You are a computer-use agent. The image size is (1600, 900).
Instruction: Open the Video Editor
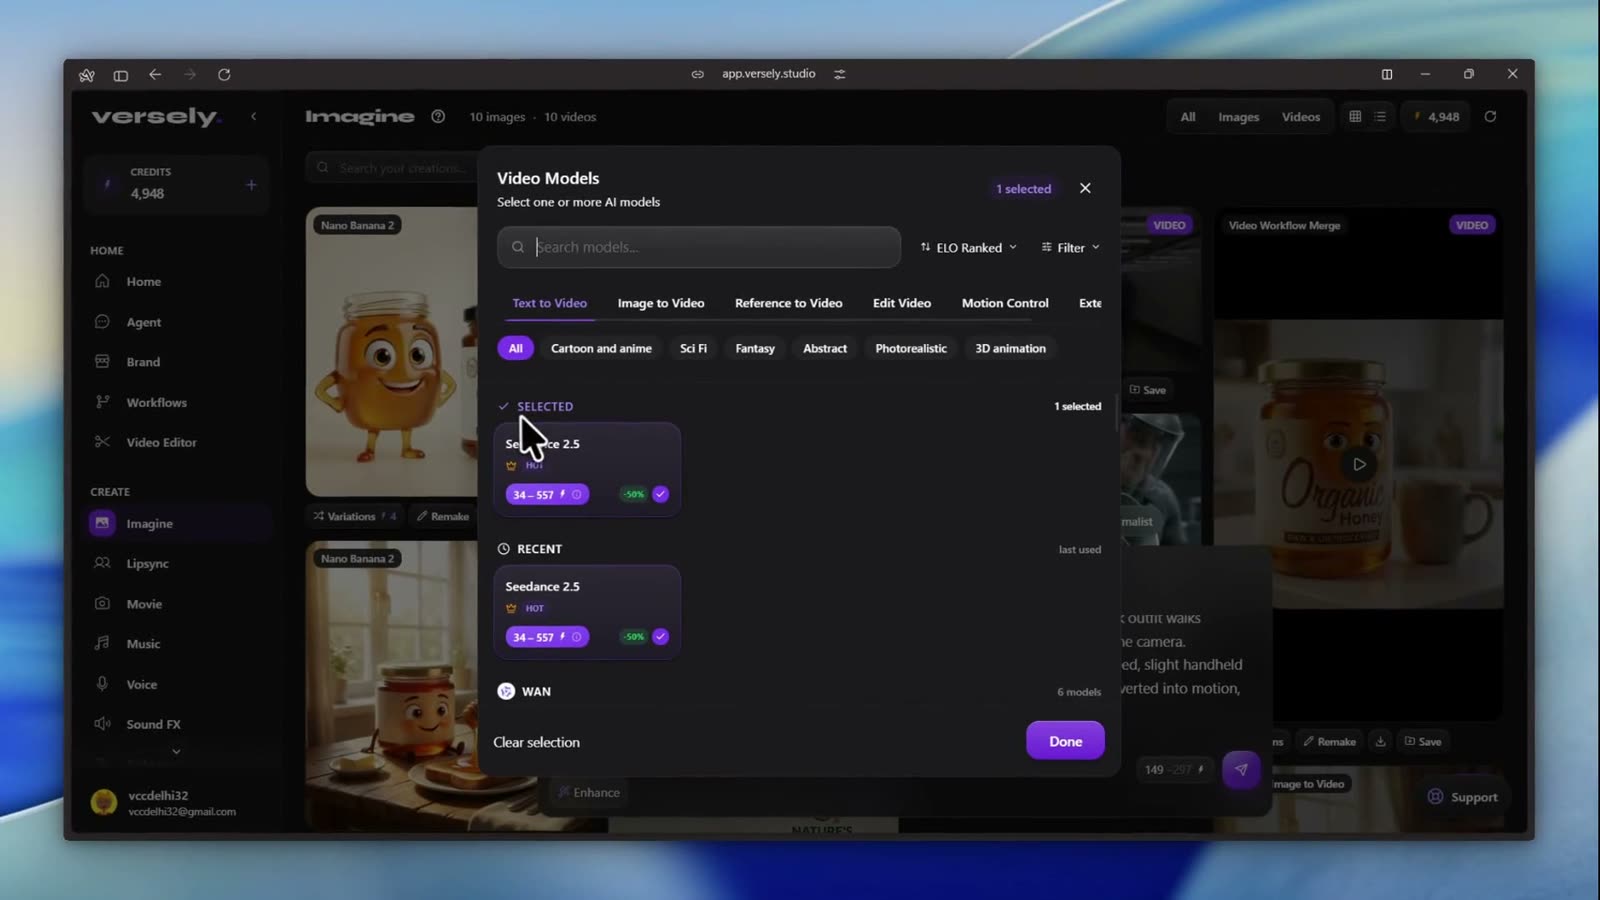pyautogui.click(x=161, y=442)
